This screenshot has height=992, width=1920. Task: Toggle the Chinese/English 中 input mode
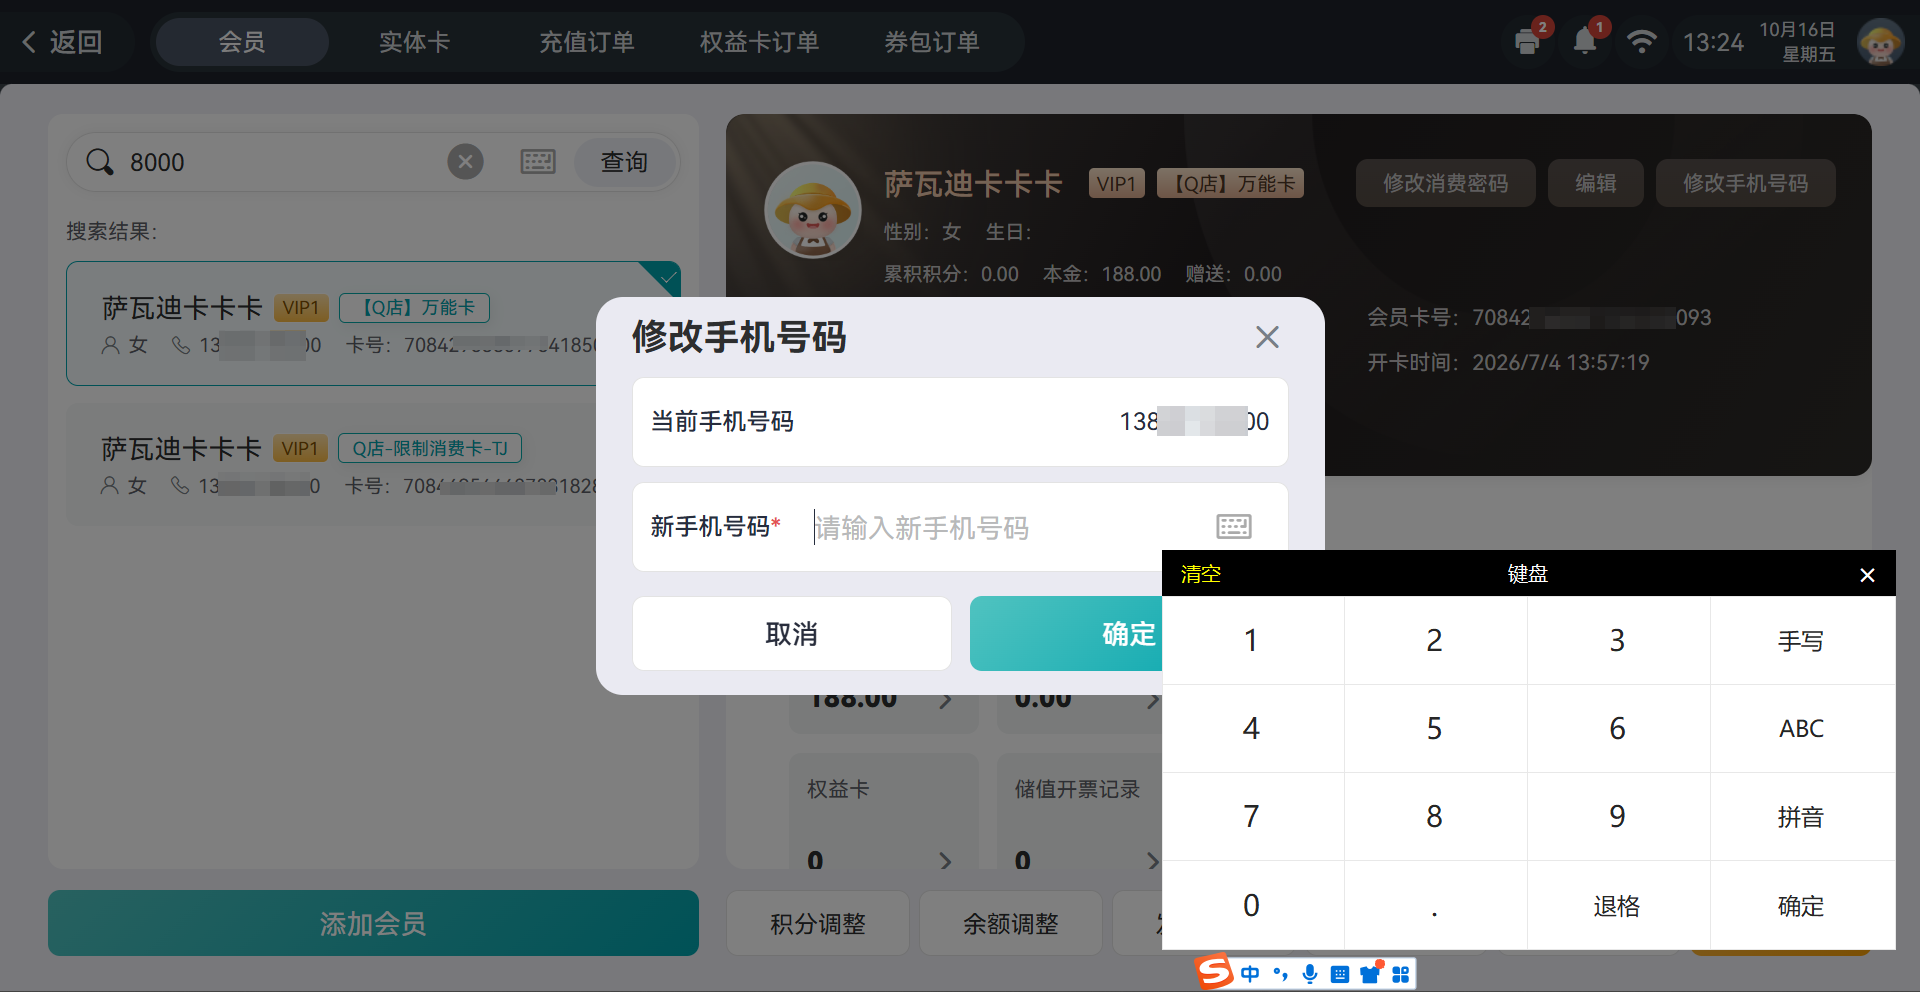1250,974
